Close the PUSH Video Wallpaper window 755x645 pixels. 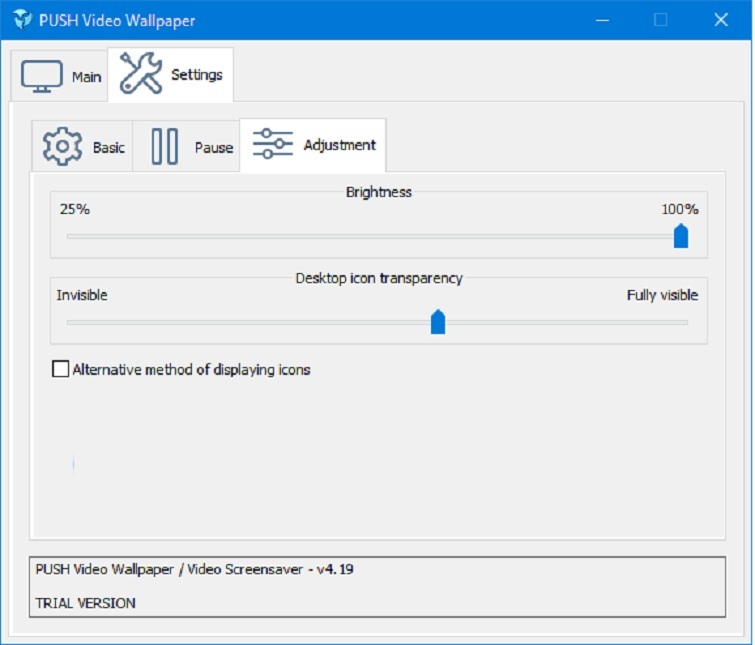pyautogui.click(x=720, y=20)
